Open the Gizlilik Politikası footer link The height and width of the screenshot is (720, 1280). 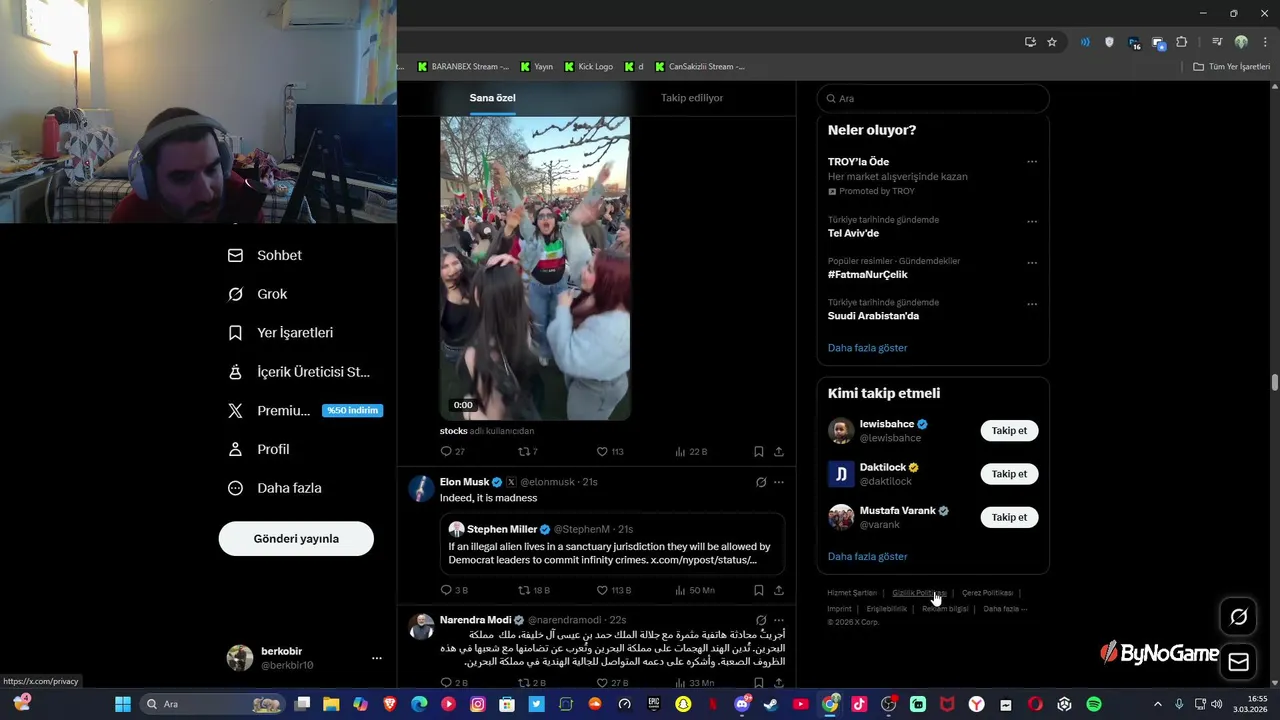(919, 593)
